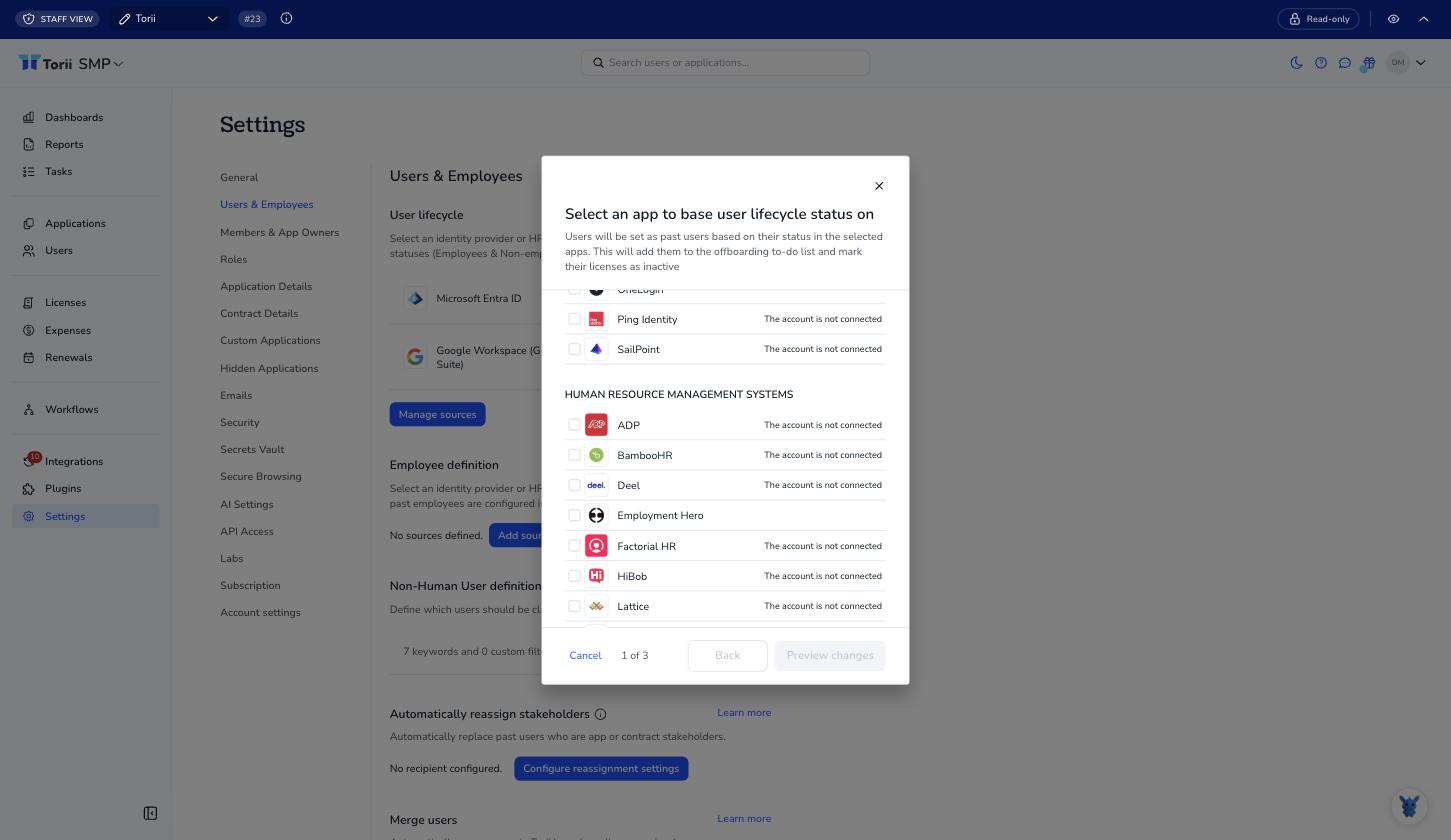This screenshot has height=840, width=1451.
Task: Click the Reports sidebar icon
Action: [x=28, y=144]
